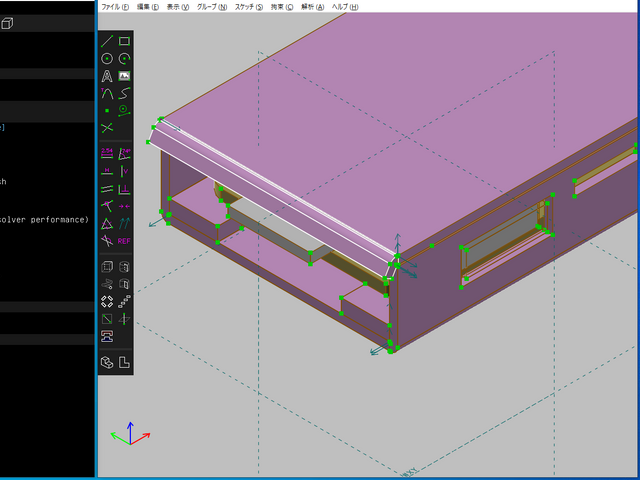Apply the angle constraint tool
The height and width of the screenshot is (480, 640).
pos(124,153)
